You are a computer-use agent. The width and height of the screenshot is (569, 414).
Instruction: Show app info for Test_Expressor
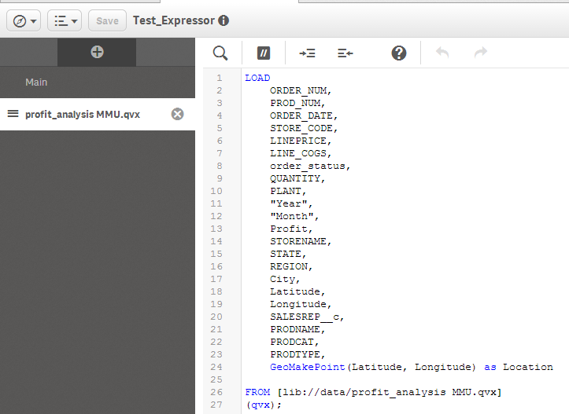point(224,21)
